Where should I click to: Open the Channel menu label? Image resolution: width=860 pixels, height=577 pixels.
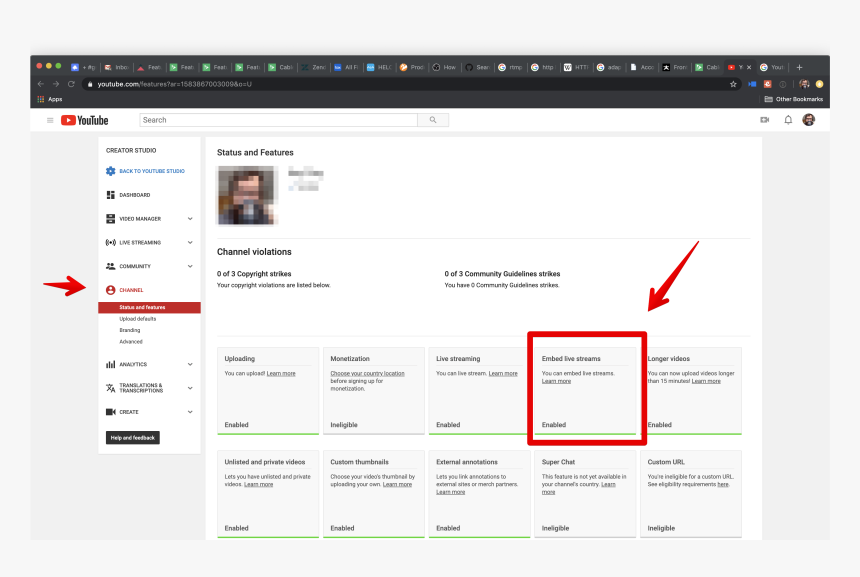(x=131, y=290)
